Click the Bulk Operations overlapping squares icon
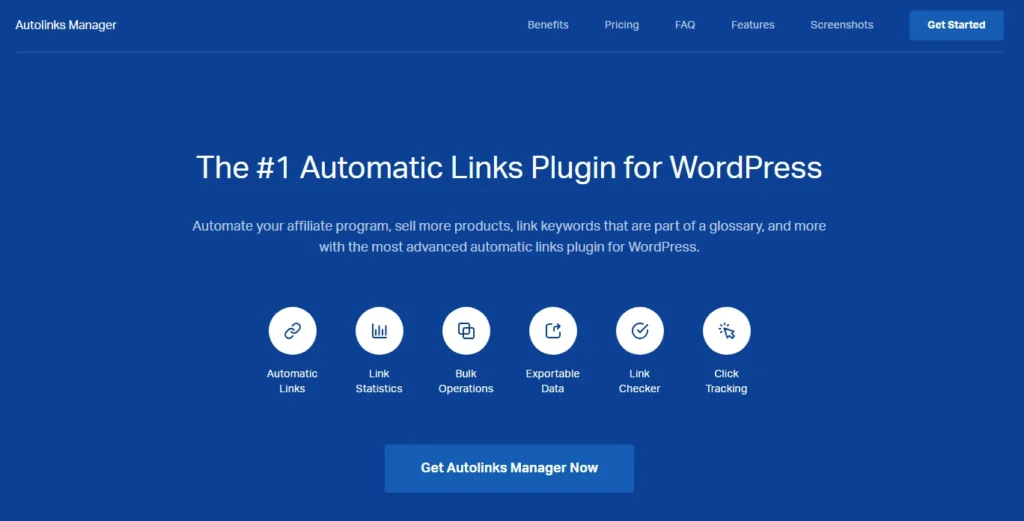The height and width of the screenshot is (521, 1024). (466, 331)
